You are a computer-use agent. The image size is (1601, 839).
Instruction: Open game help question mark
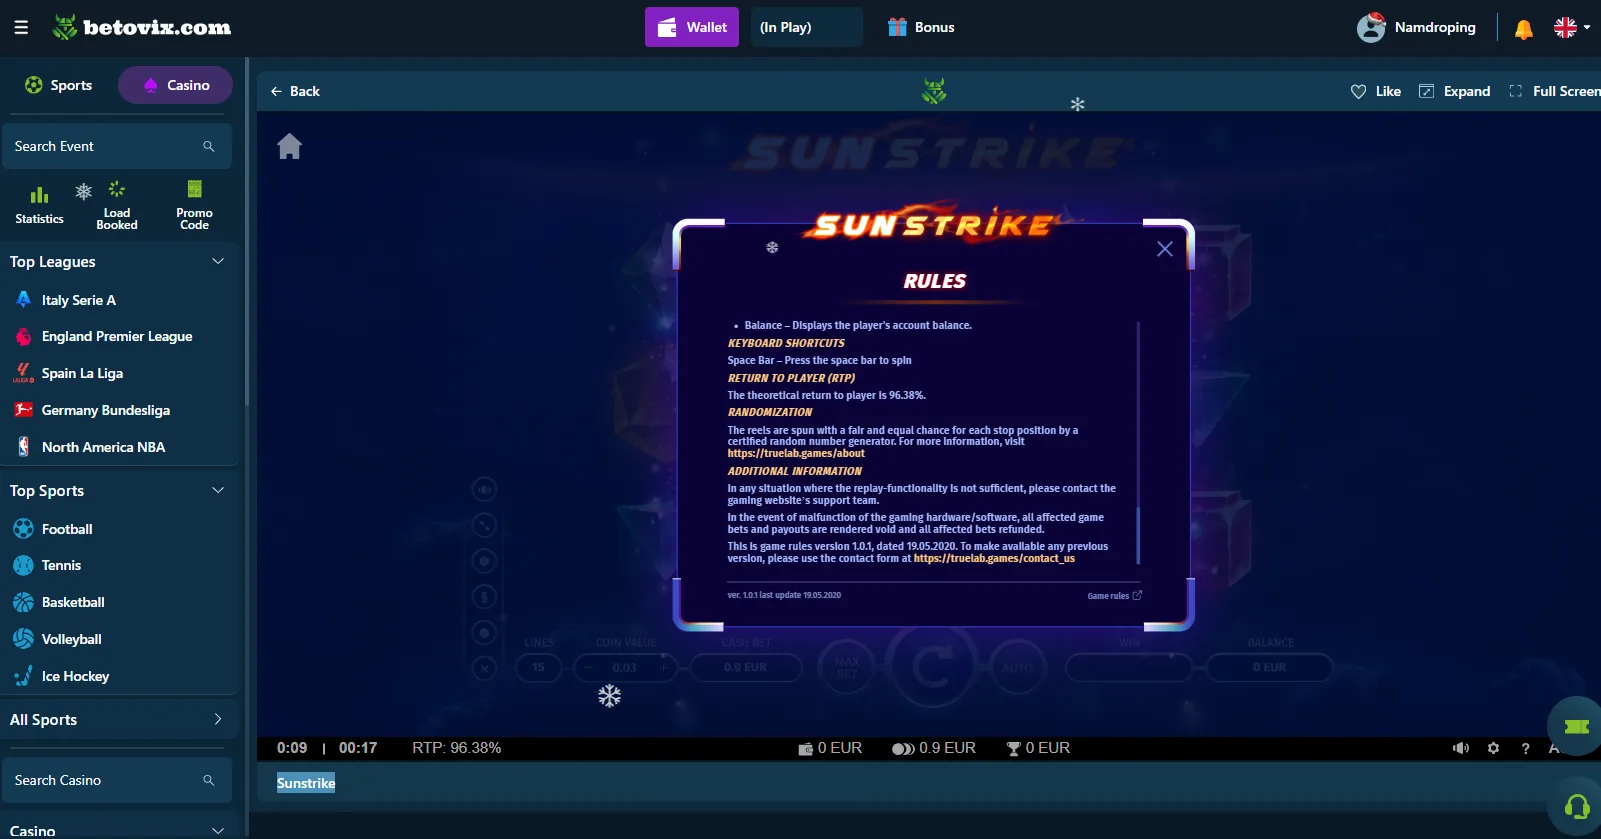click(x=1525, y=748)
